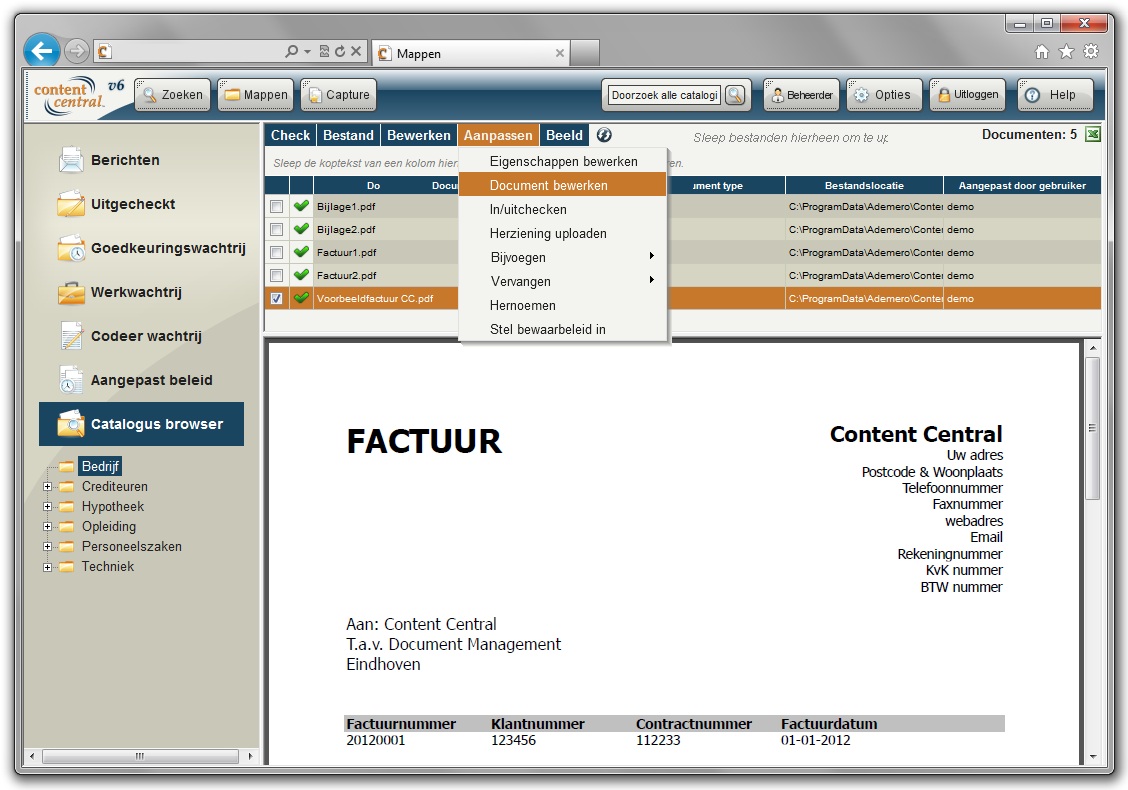
Task: Click the flash icon next to Beeld
Action: [x=604, y=135]
